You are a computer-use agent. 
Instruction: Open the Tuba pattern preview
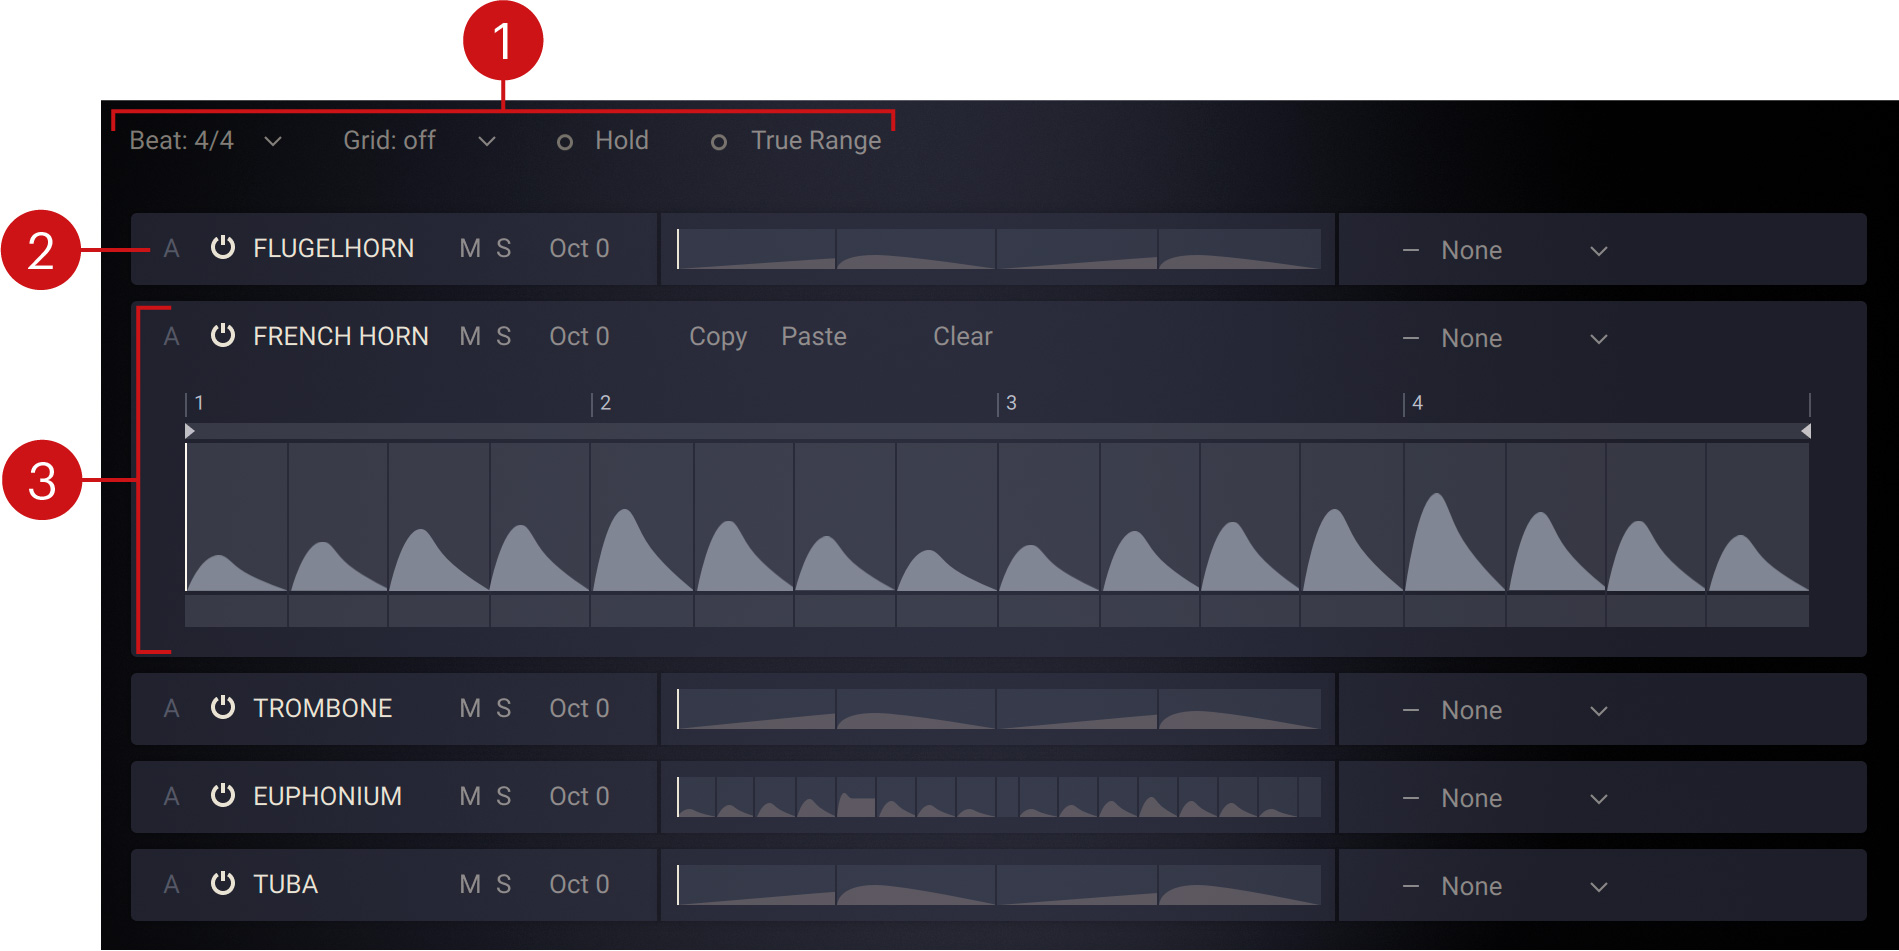pos(998,885)
